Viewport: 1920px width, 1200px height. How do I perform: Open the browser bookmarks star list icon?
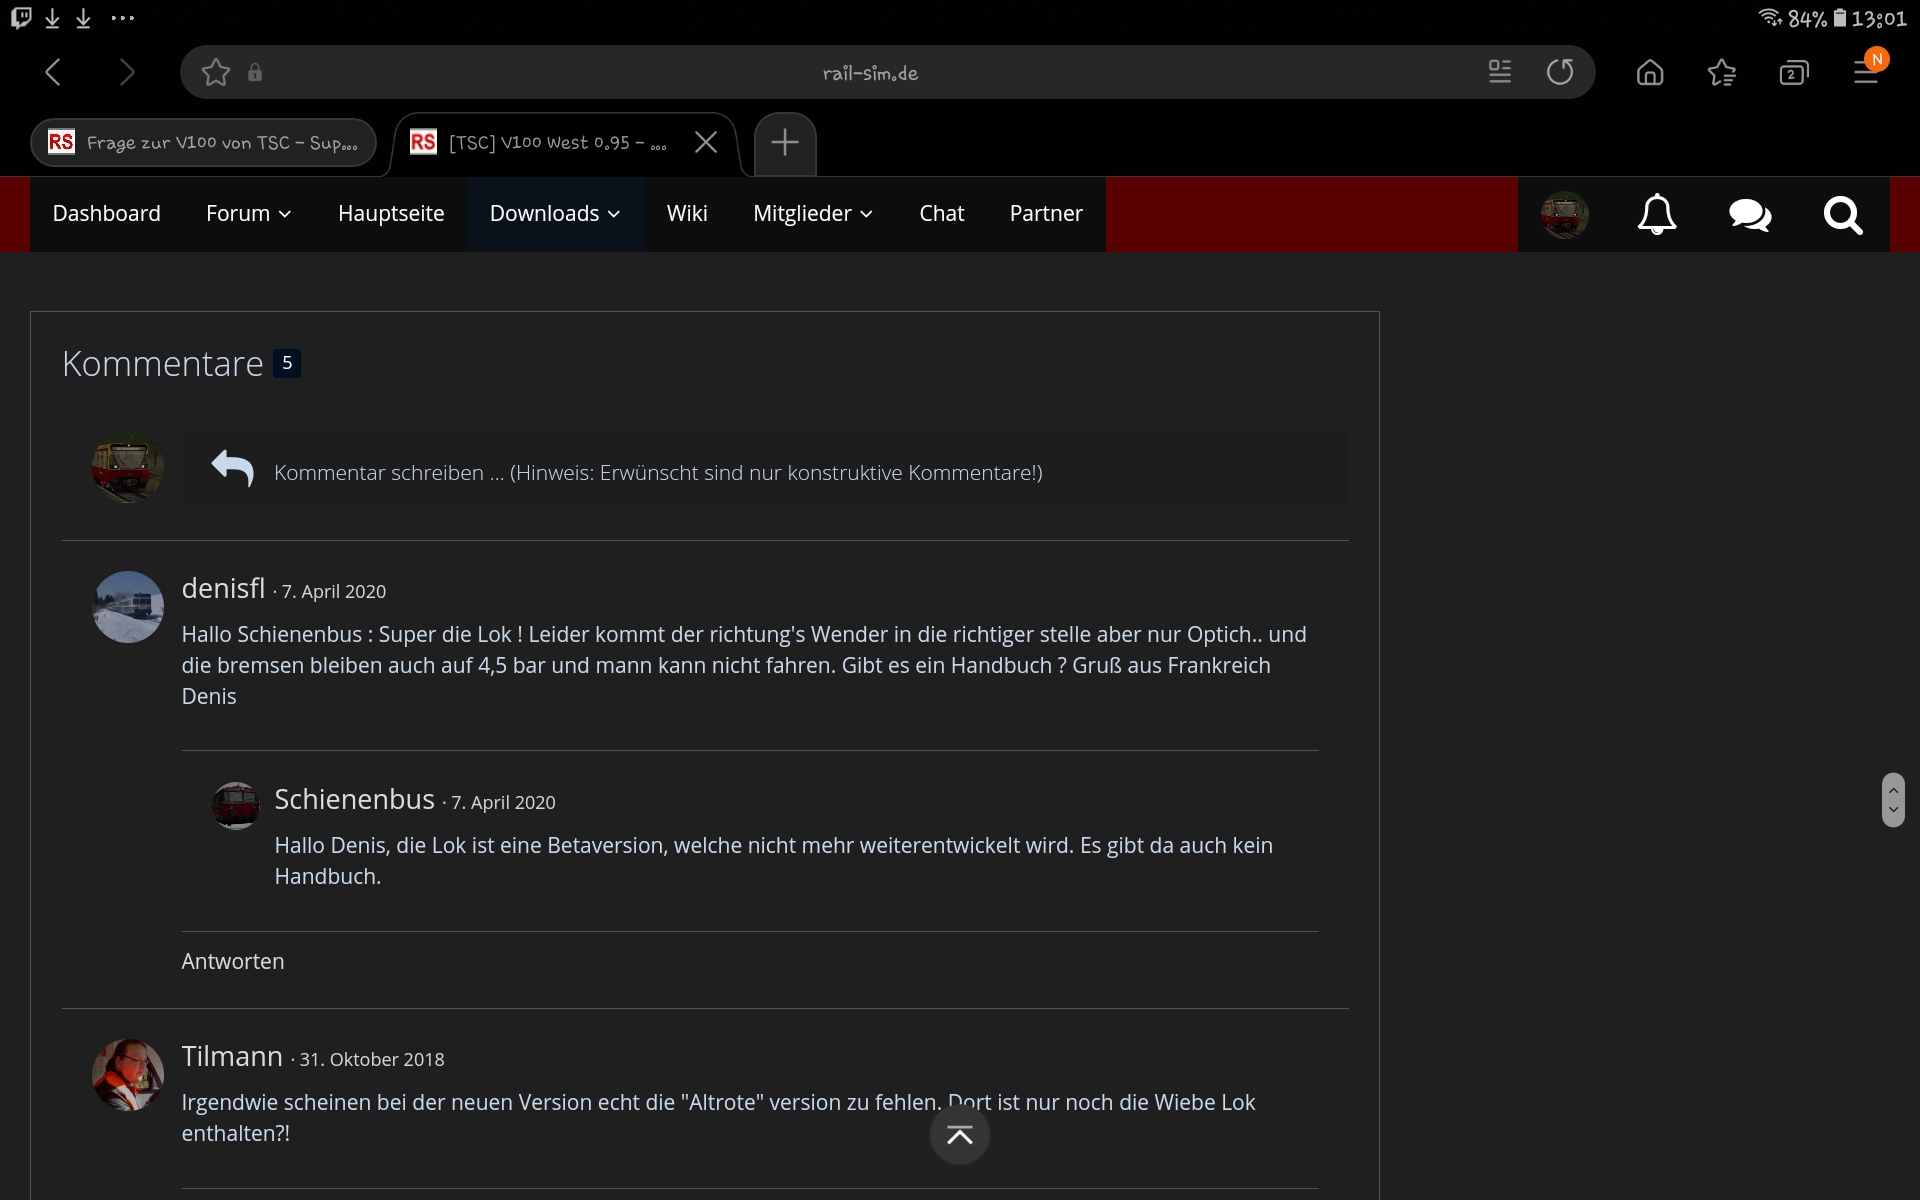(1722, 72)
